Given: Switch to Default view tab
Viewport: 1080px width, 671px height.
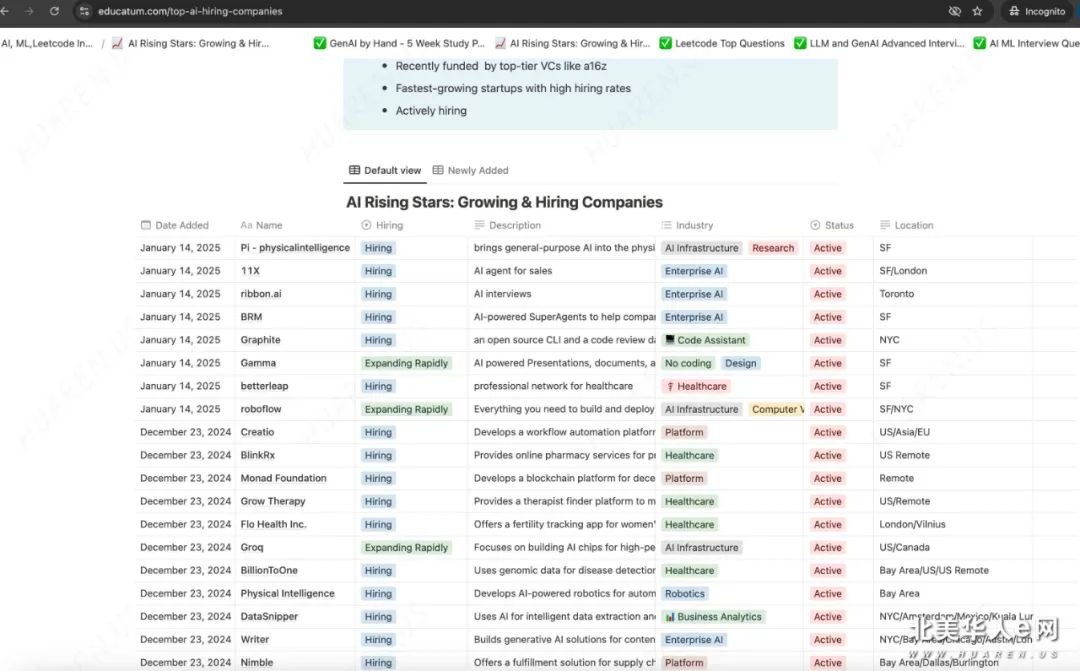Looking at the screenshot, I should coord(385,170).
